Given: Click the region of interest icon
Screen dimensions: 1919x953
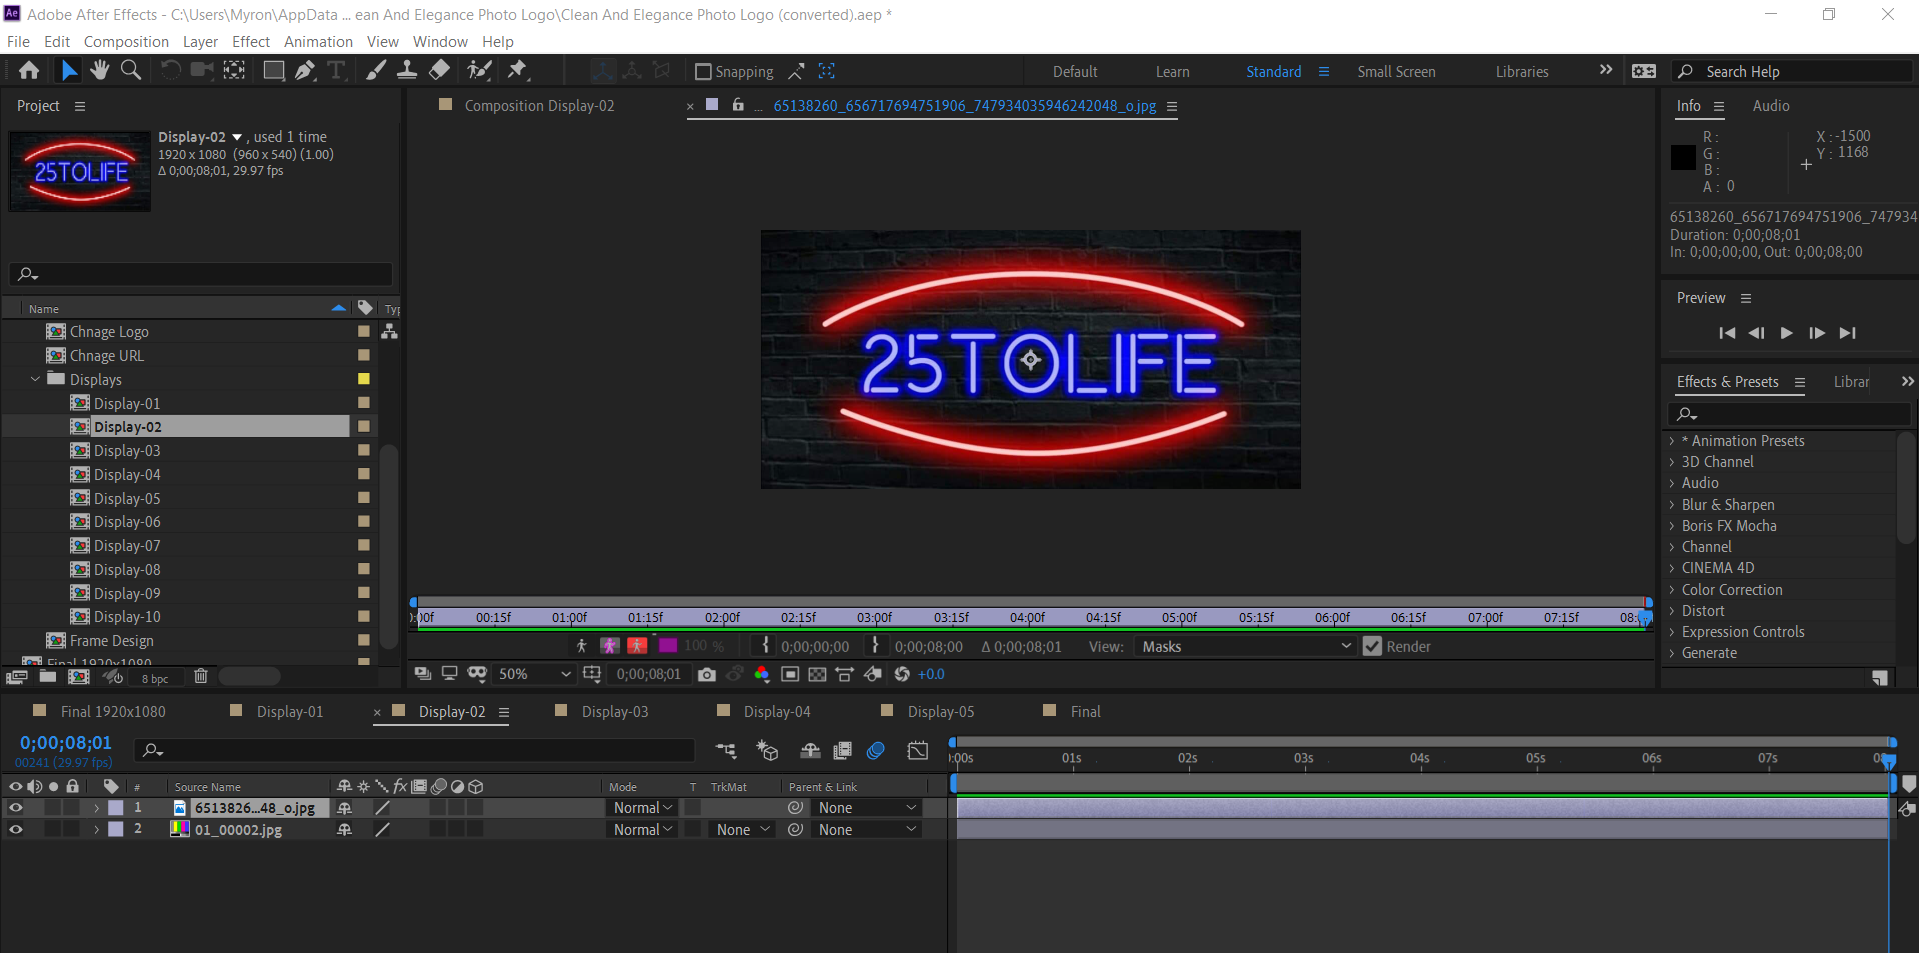Looking at the screenshot, I should tap(790, 674).
